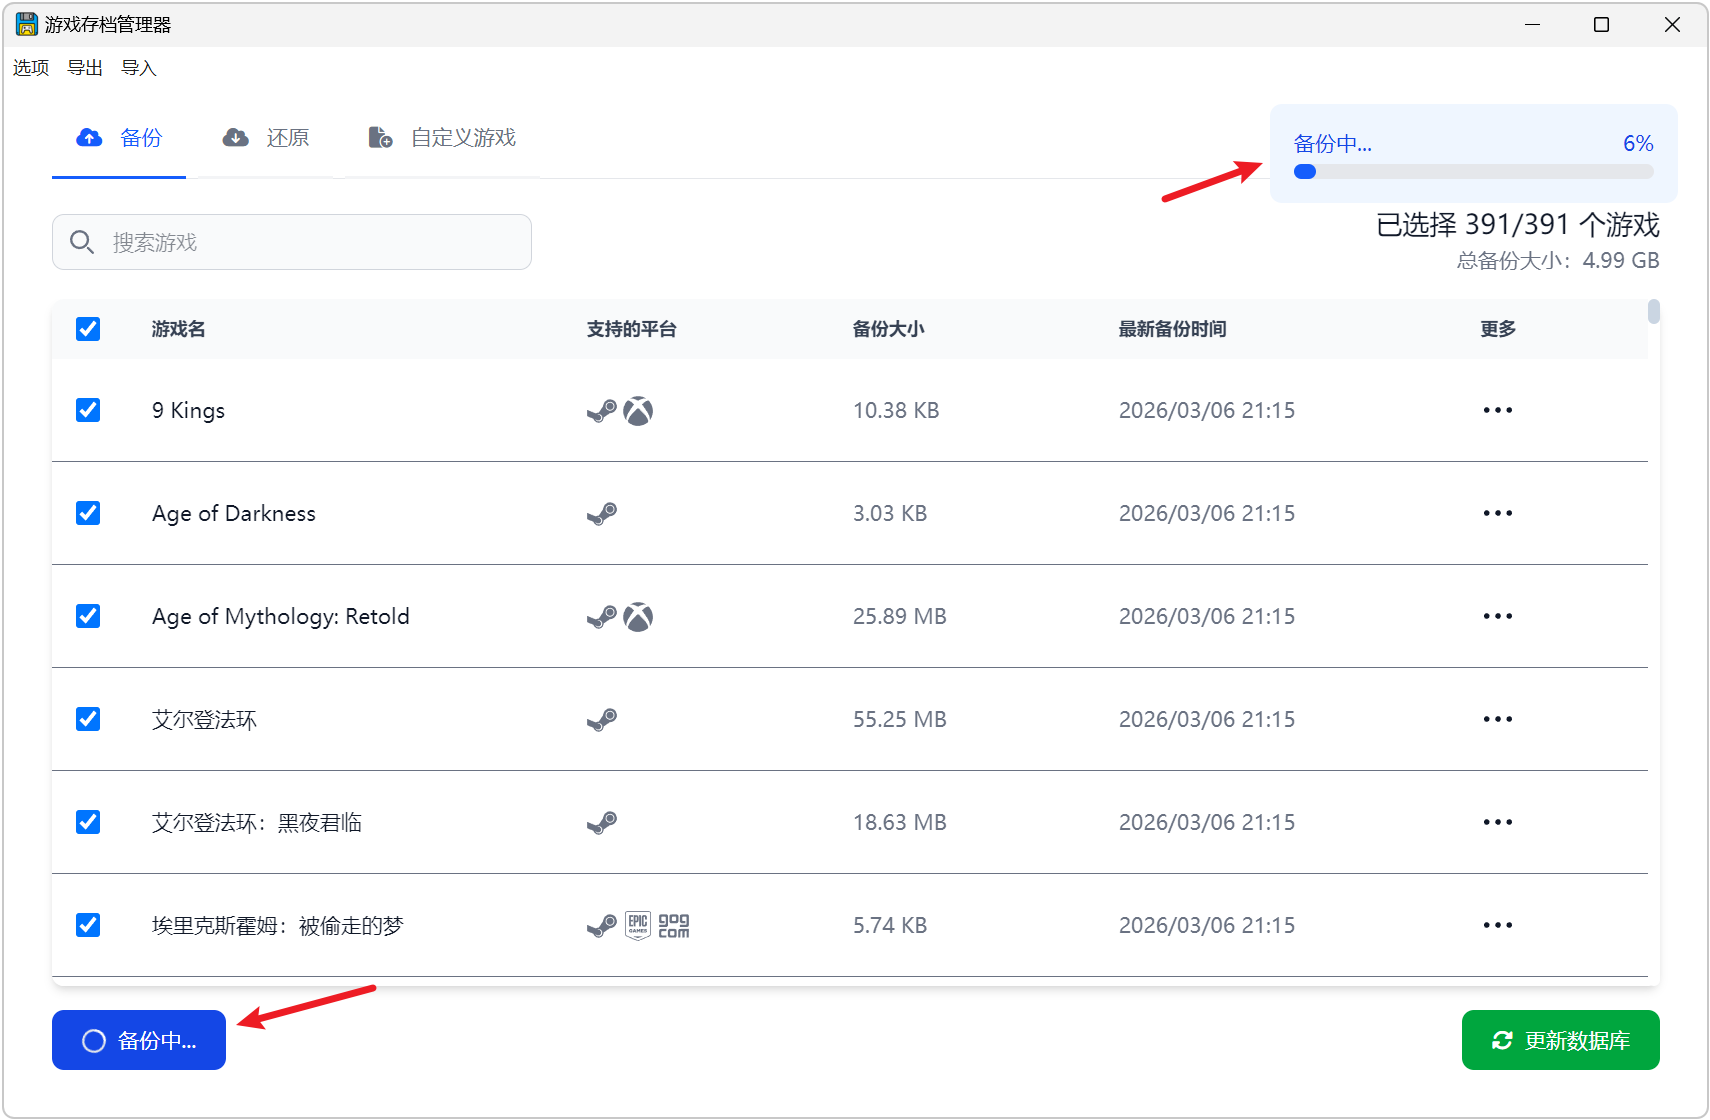Uncheck the Age of Darkness checkbox

pos(88,513)
